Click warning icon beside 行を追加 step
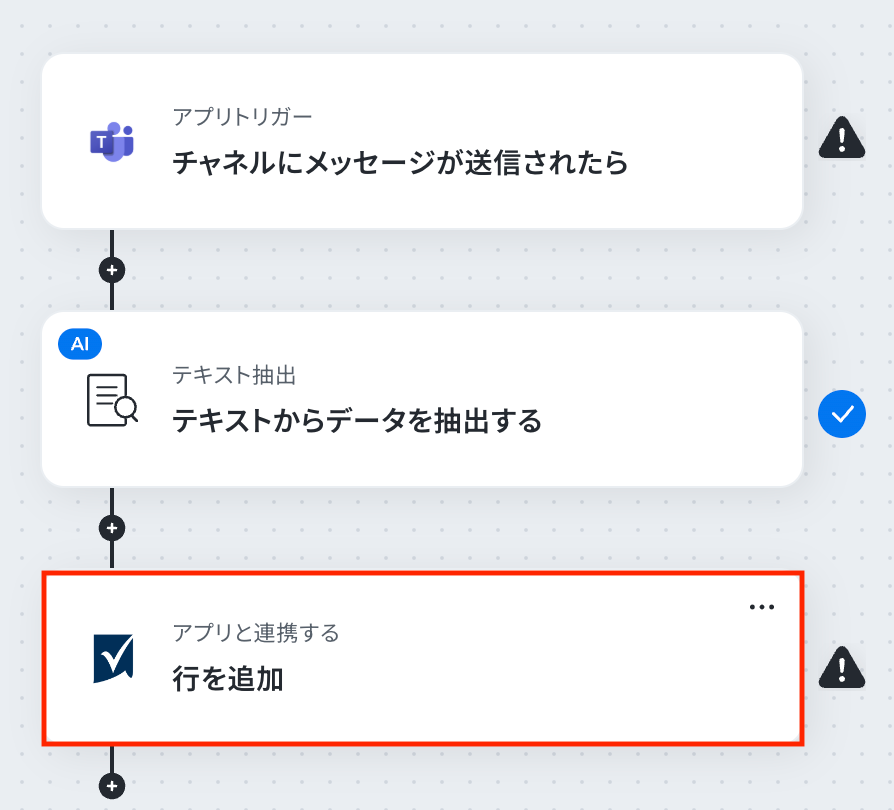The image size is (894, 810). pyautogui.click(x=842, y=667)
